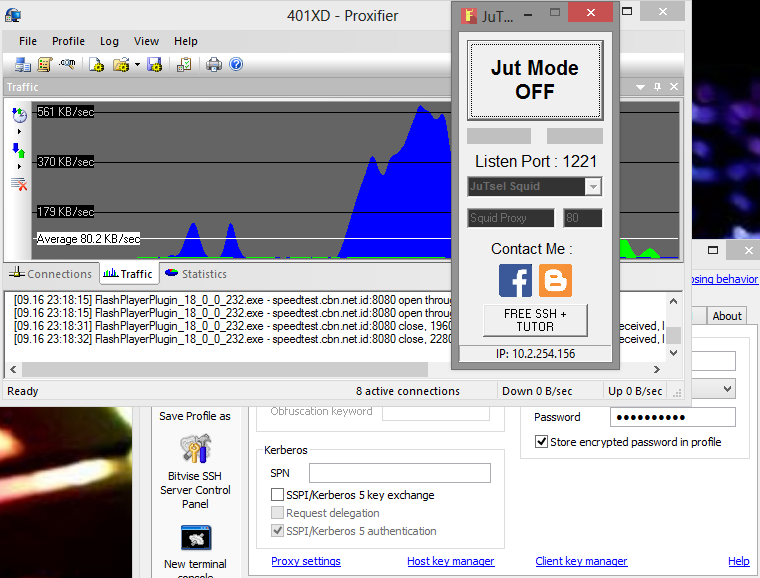
Task: Open the Traffic panel dropdown arrow
Action: (x=640, y=87)
